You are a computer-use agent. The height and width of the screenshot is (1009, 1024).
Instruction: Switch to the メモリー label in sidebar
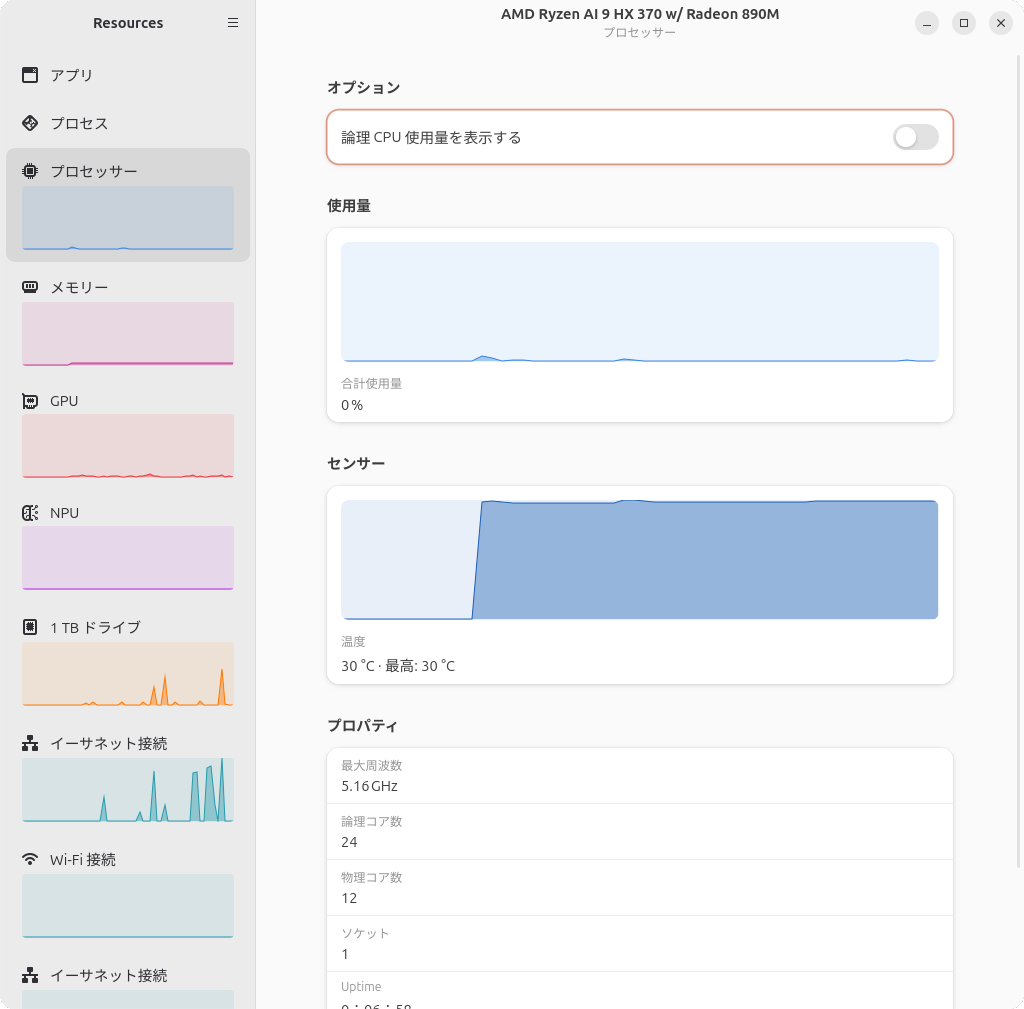pyautogui.click(x=79, y=287)
